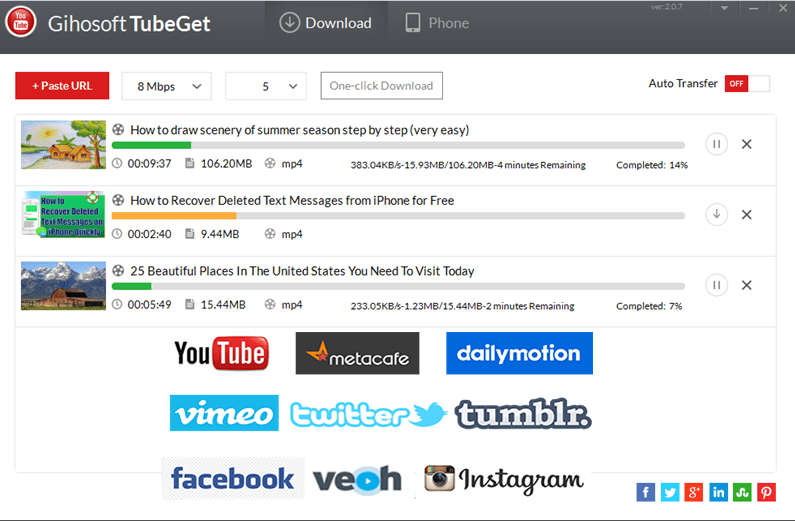The height and width of the screenshot is (521, 795).
Task: Click the summer scenery video thumbnail
Action: click(x=63, y=144)
